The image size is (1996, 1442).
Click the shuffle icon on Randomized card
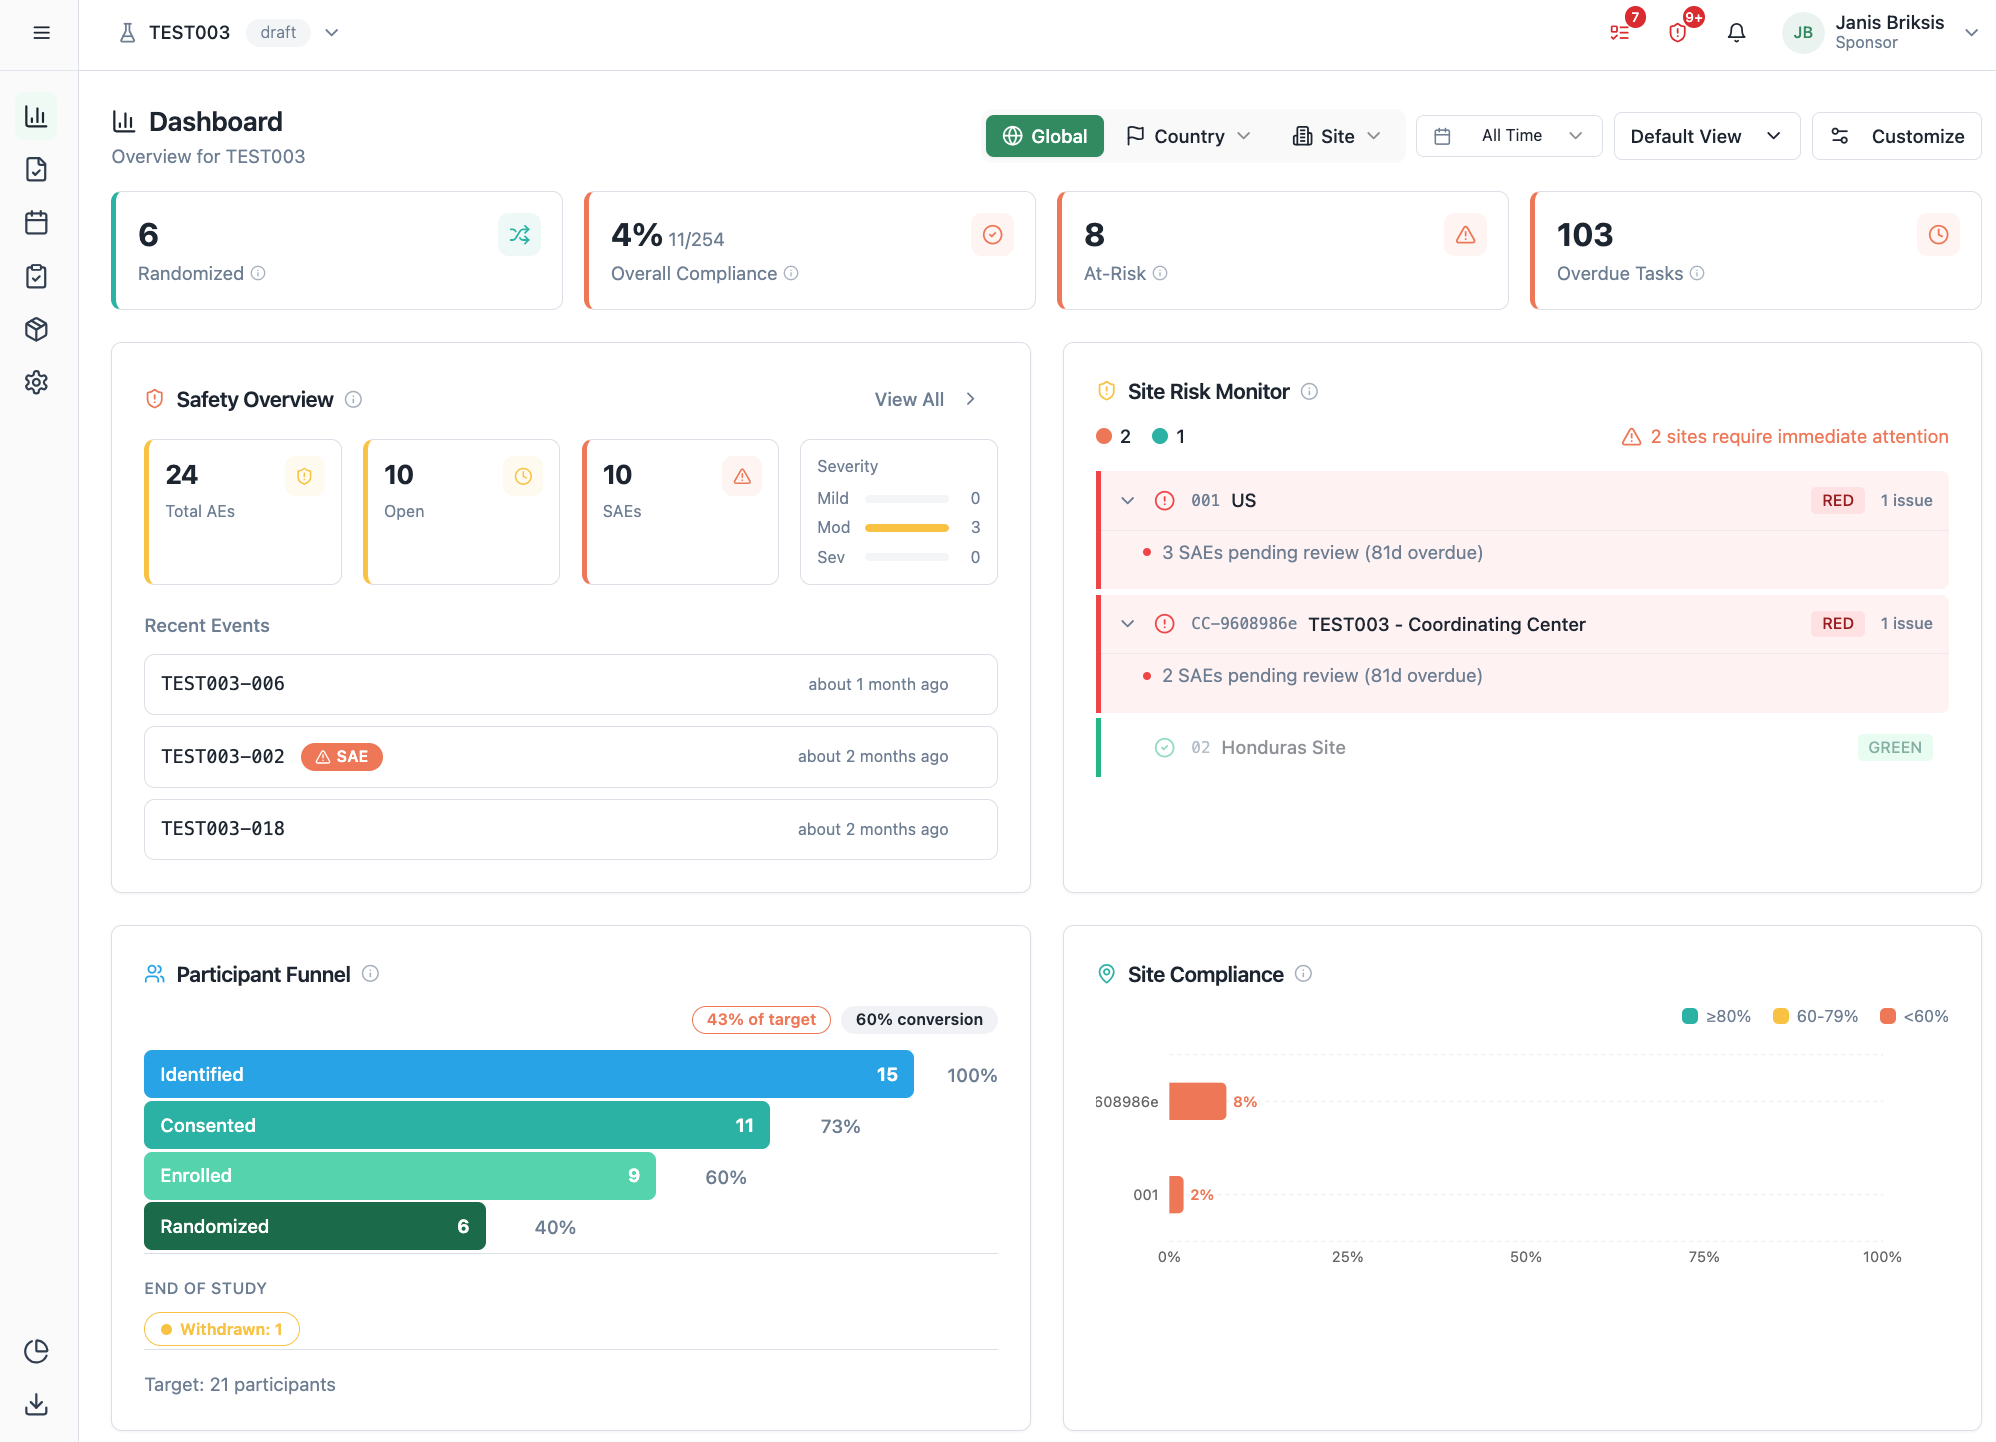(520, 235)
